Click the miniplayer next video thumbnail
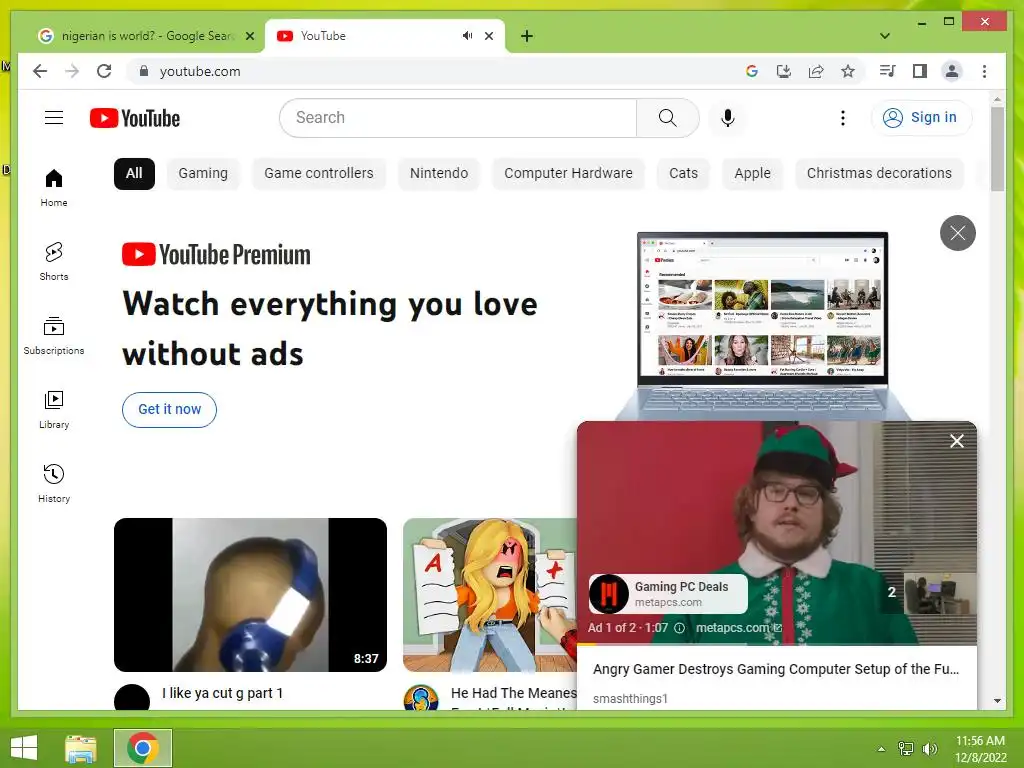 [x=939, y=593]
